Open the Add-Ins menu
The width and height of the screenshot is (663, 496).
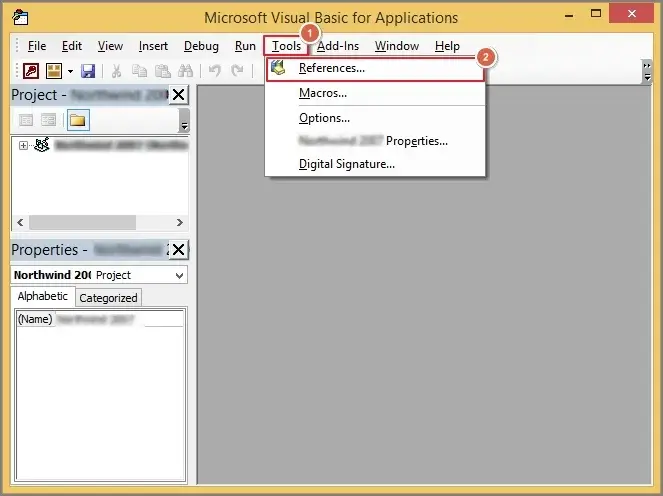(338, 46)
